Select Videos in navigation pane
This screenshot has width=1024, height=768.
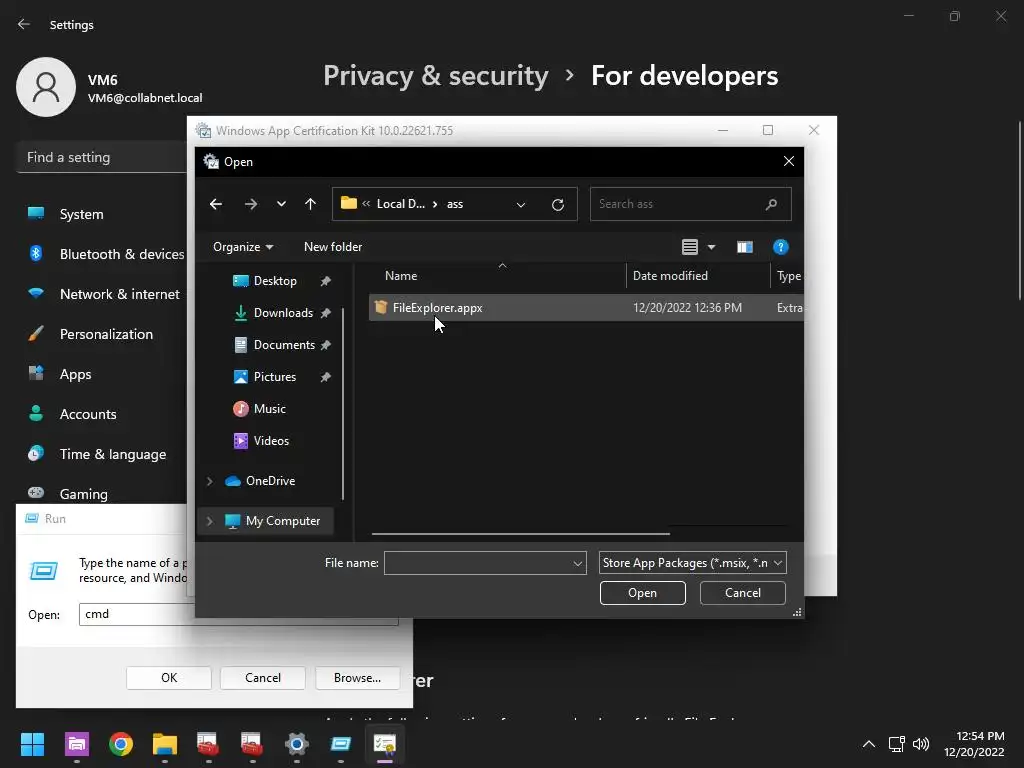point(271,441)
